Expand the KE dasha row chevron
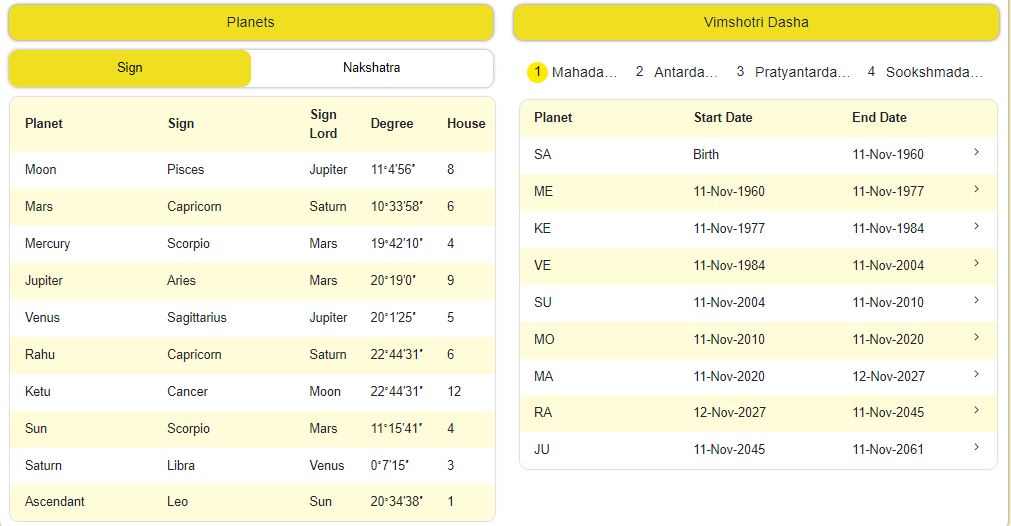Screen dimensions: 1011x526 coord(976,226)
